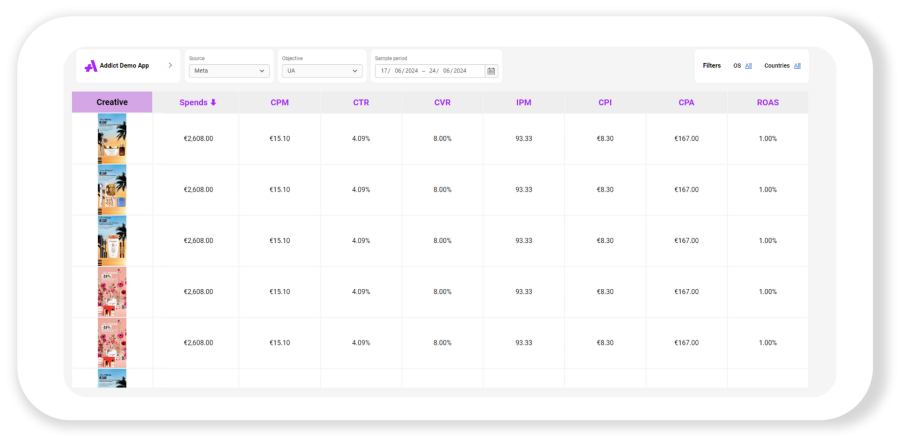The image size is (900, 444).
Task: Click the ROAS column header
Action: click(767, 102)
